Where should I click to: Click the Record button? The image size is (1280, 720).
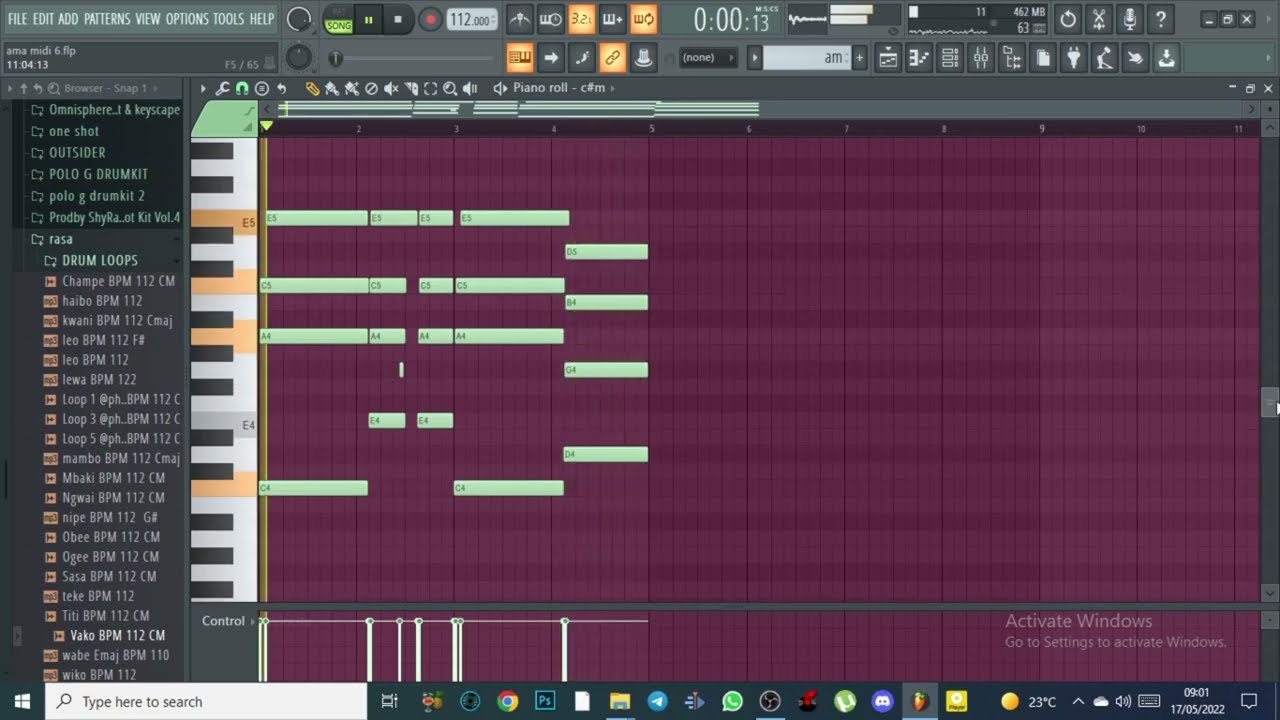(430, 19)
